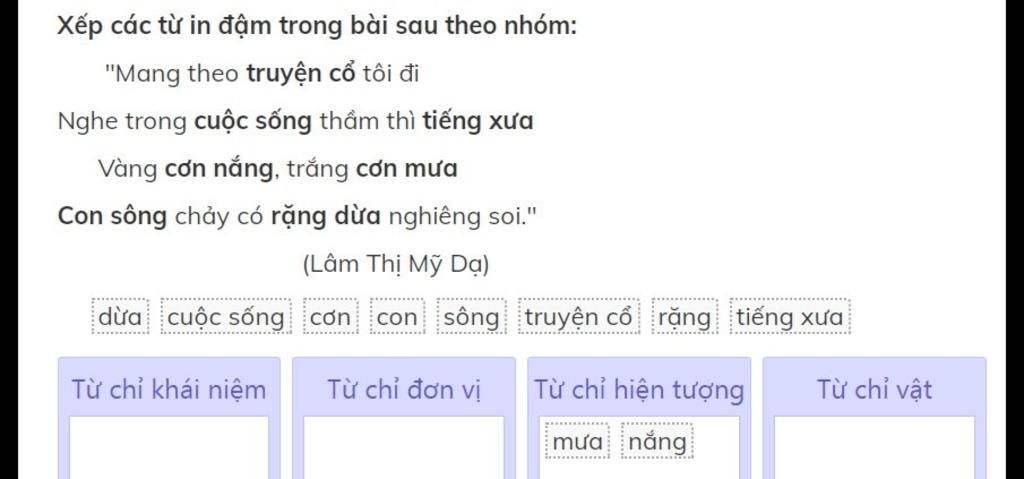Select the word chip 'cuộc sống'
The image size is (1024, 479).
point(226,317)
